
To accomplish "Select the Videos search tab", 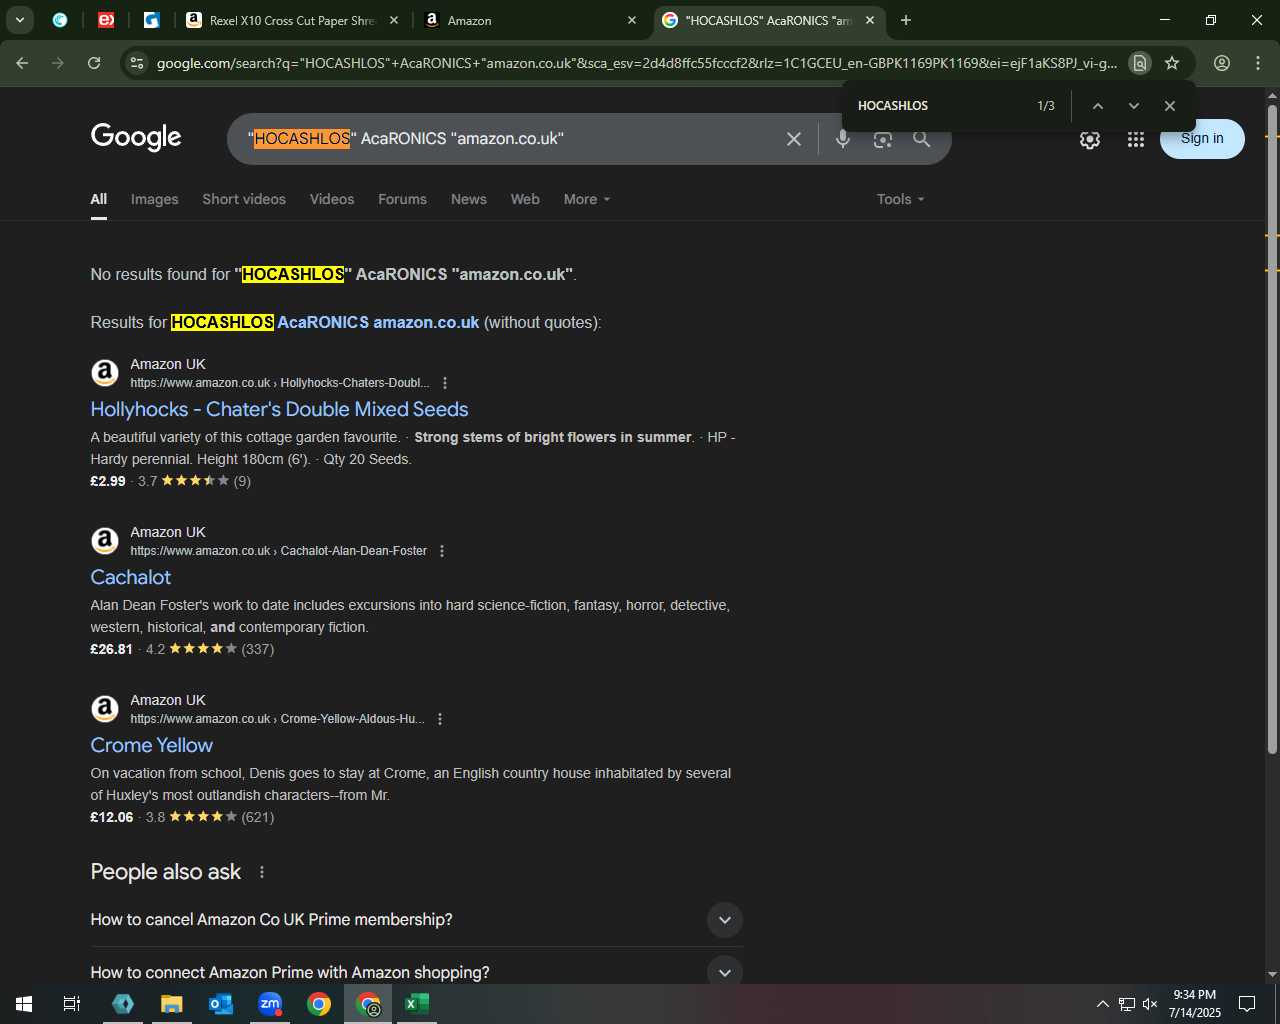I will coord(332,199).
